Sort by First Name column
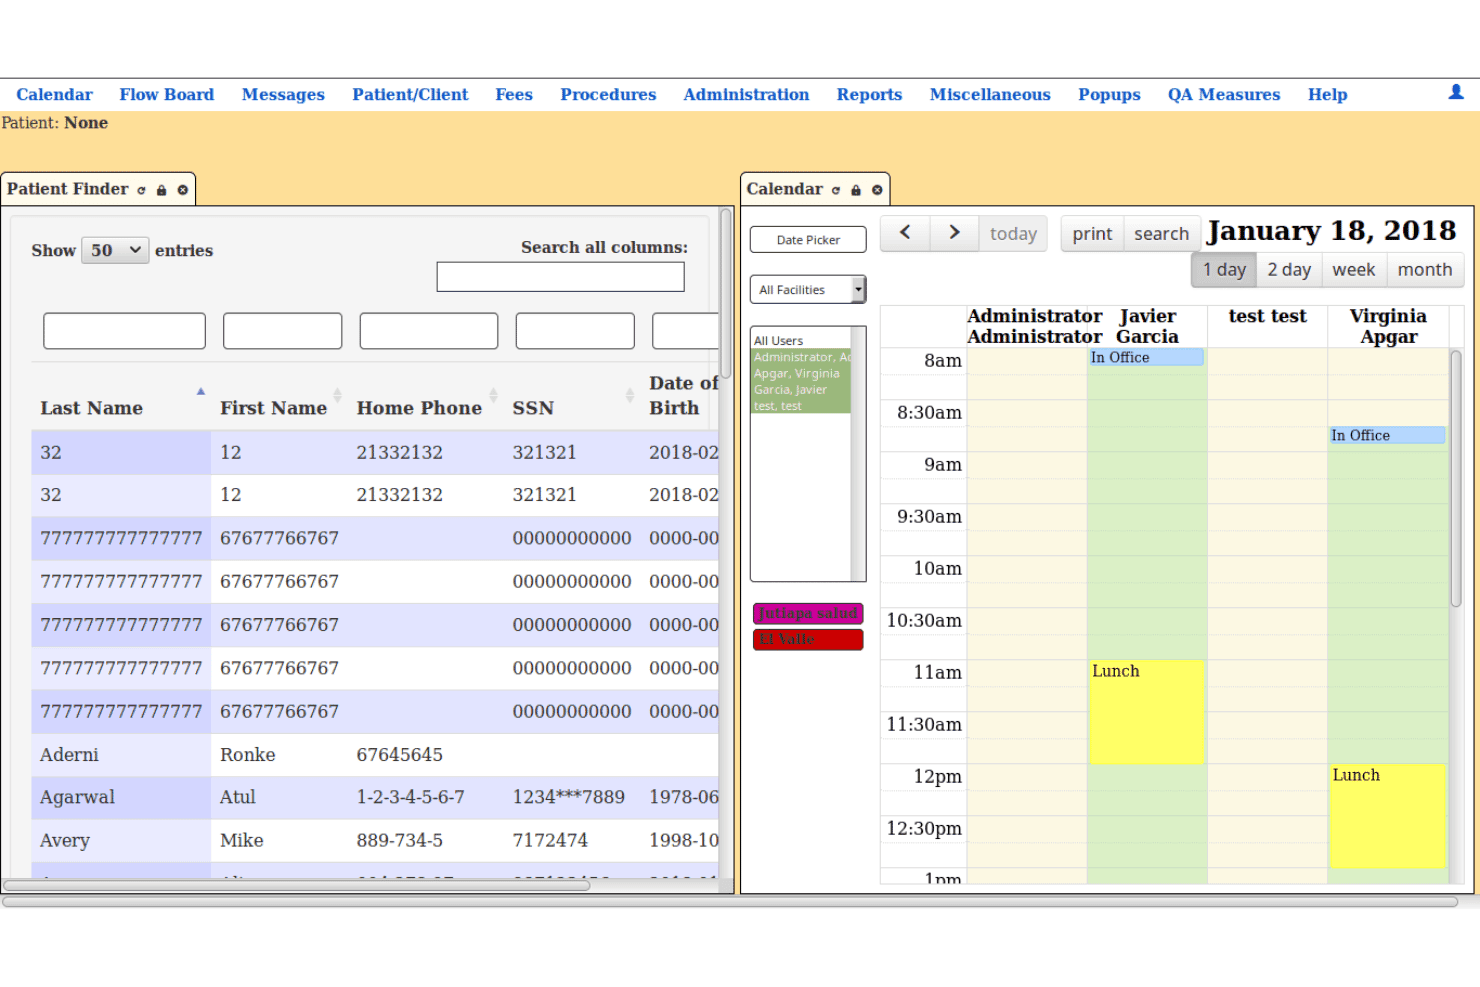Screen dimensions: 1480x987 [280, 408]
